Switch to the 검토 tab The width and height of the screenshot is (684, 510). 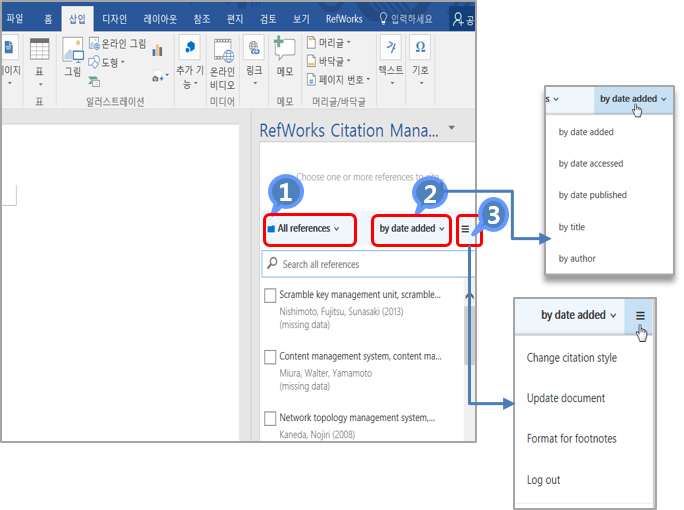click(x=268, y=19)
